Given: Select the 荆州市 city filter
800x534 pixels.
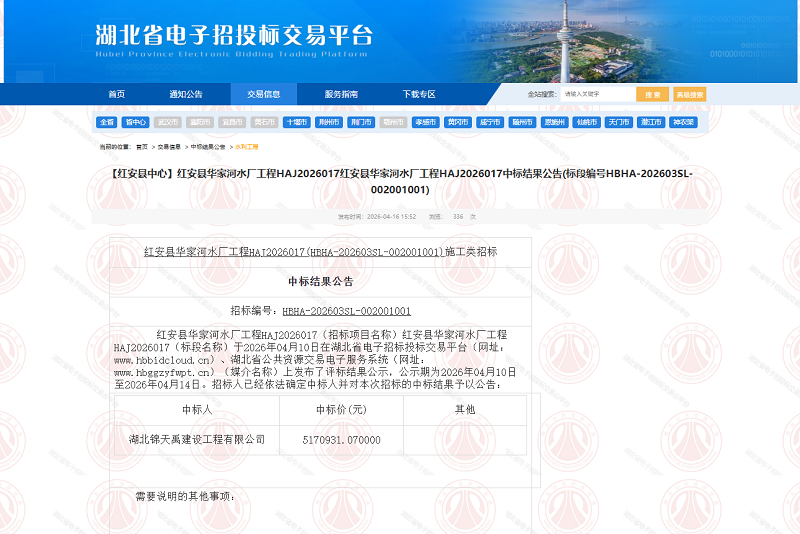Looking at the screenshot, I should point(328,122).
